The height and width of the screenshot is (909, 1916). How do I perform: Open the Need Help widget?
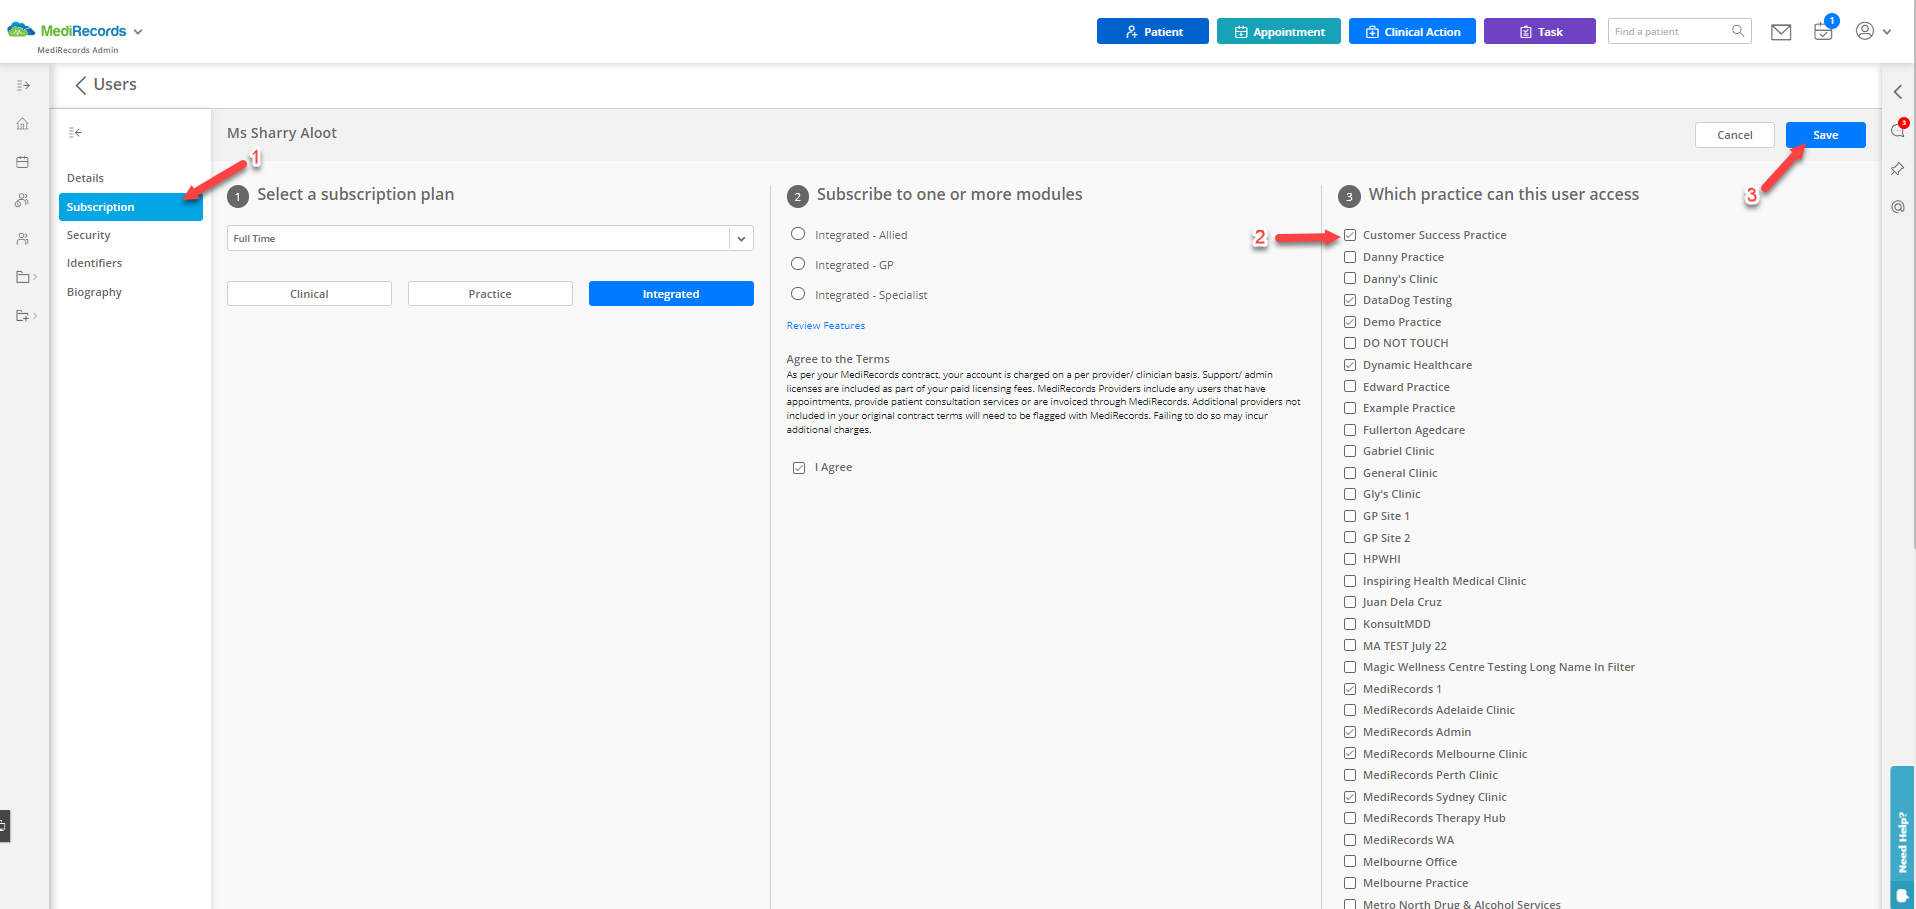tap(1902, 837)
